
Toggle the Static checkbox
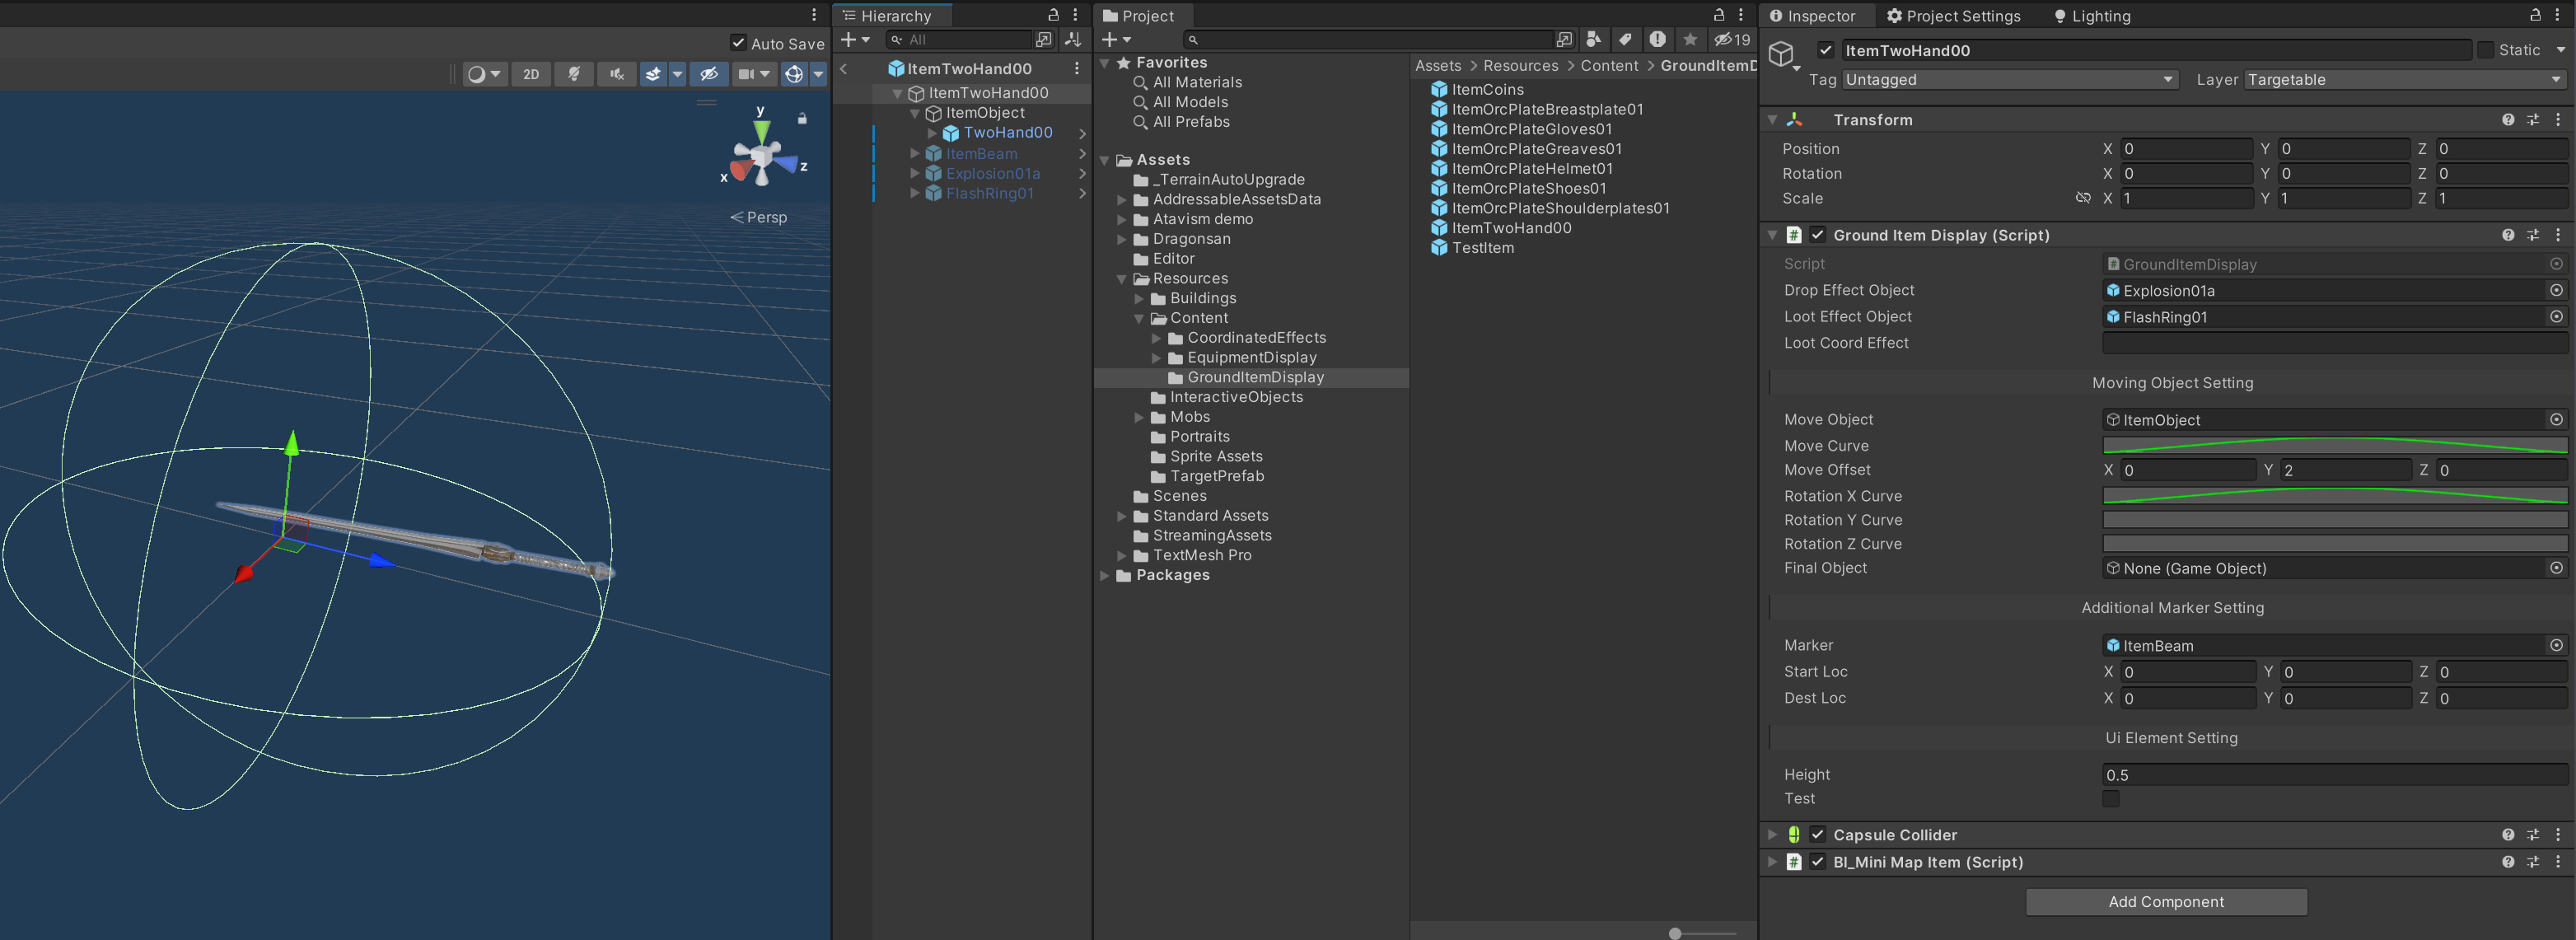(x=2485, y=50)
